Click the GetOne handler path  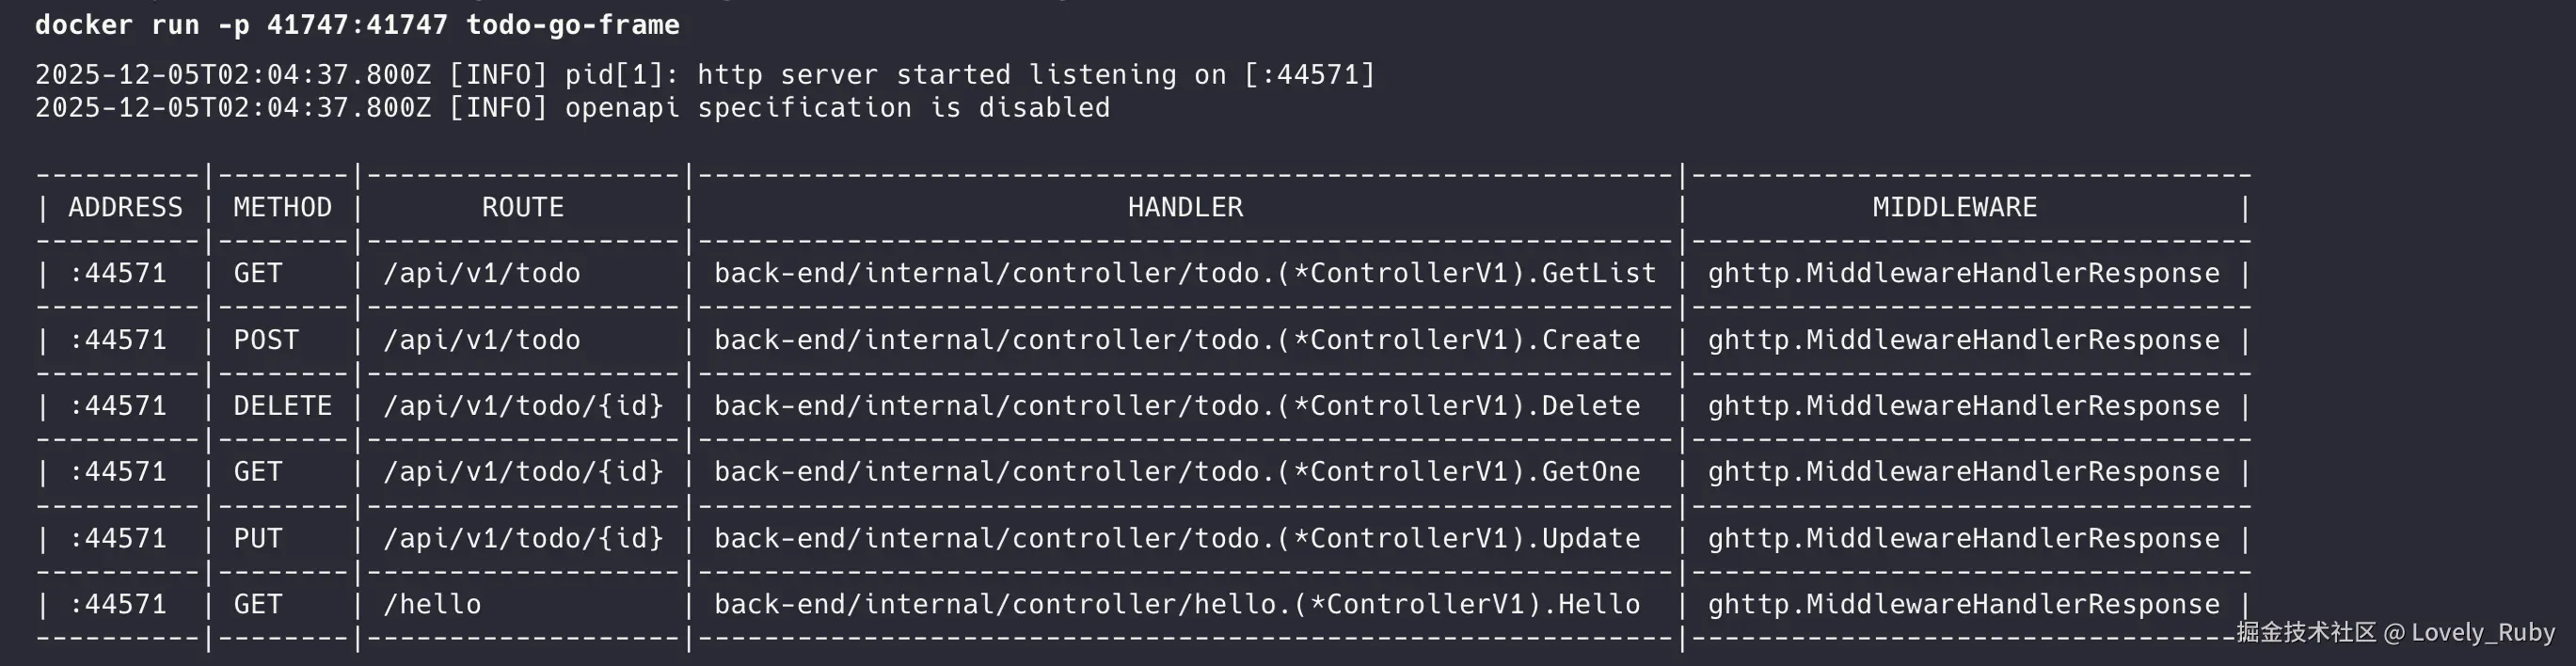(x=1176, y=472)
